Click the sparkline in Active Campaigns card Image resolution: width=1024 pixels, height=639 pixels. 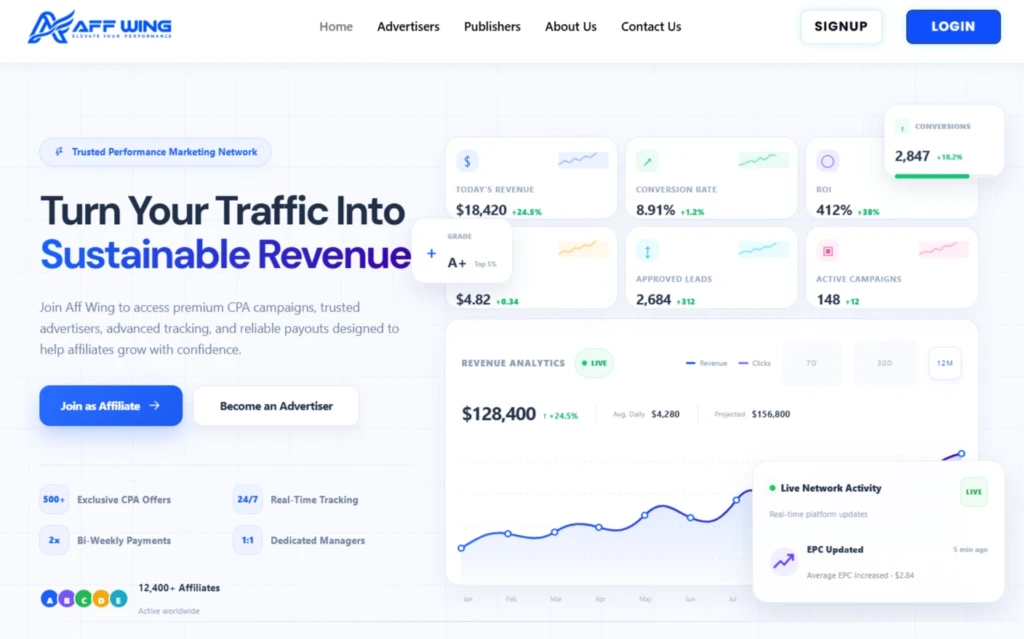pos(944,249)
